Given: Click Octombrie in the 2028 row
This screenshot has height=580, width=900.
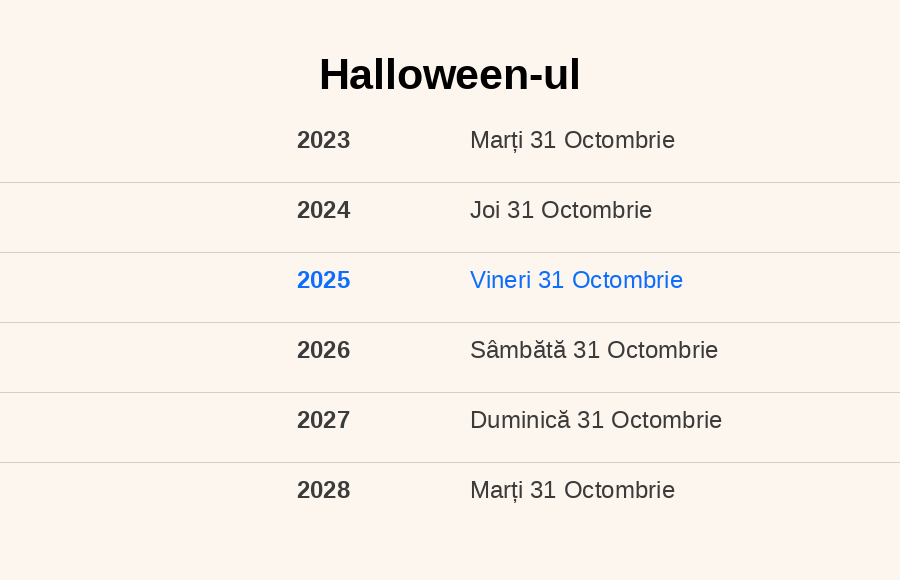Looking at the screenshot, I should click(619, 490).
